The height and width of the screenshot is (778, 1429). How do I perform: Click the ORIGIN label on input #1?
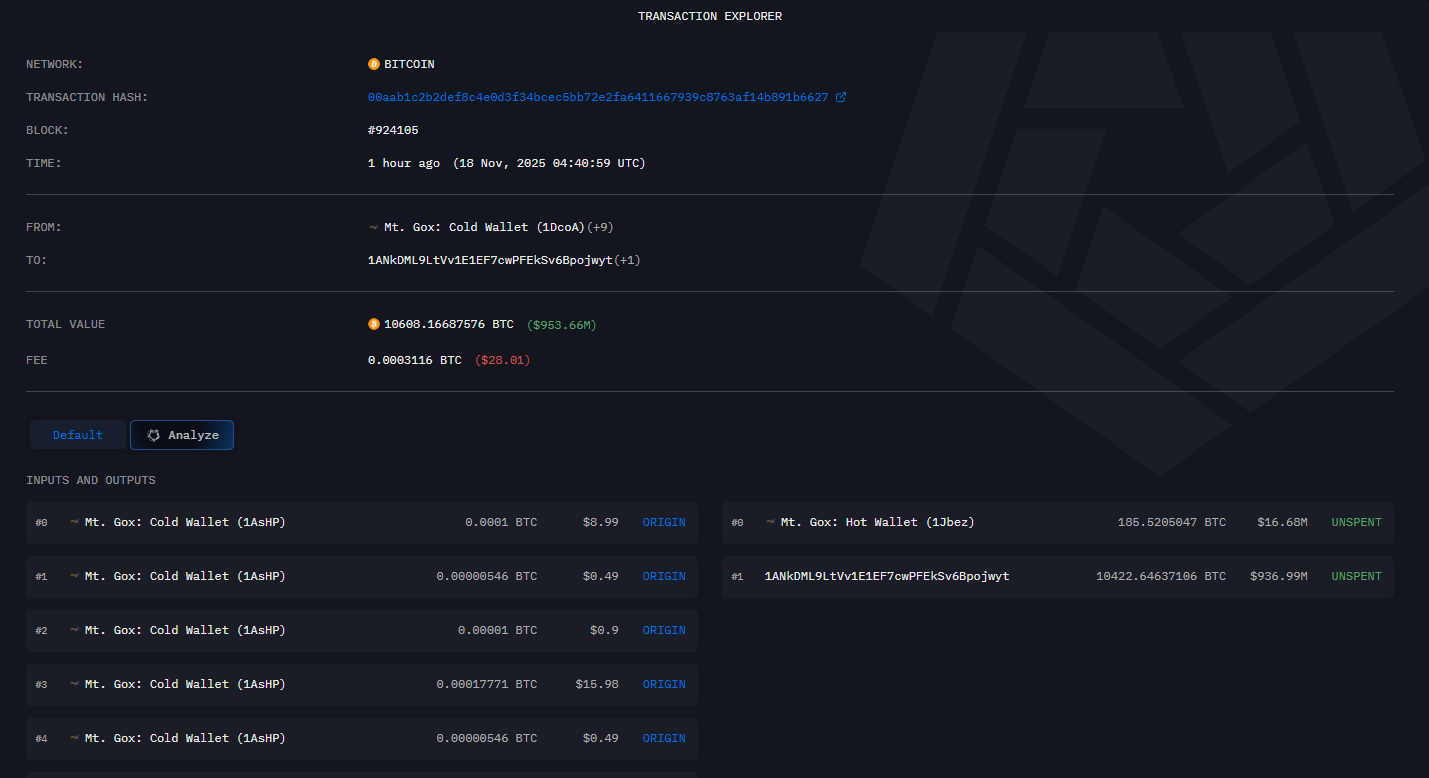coord(664,575)
